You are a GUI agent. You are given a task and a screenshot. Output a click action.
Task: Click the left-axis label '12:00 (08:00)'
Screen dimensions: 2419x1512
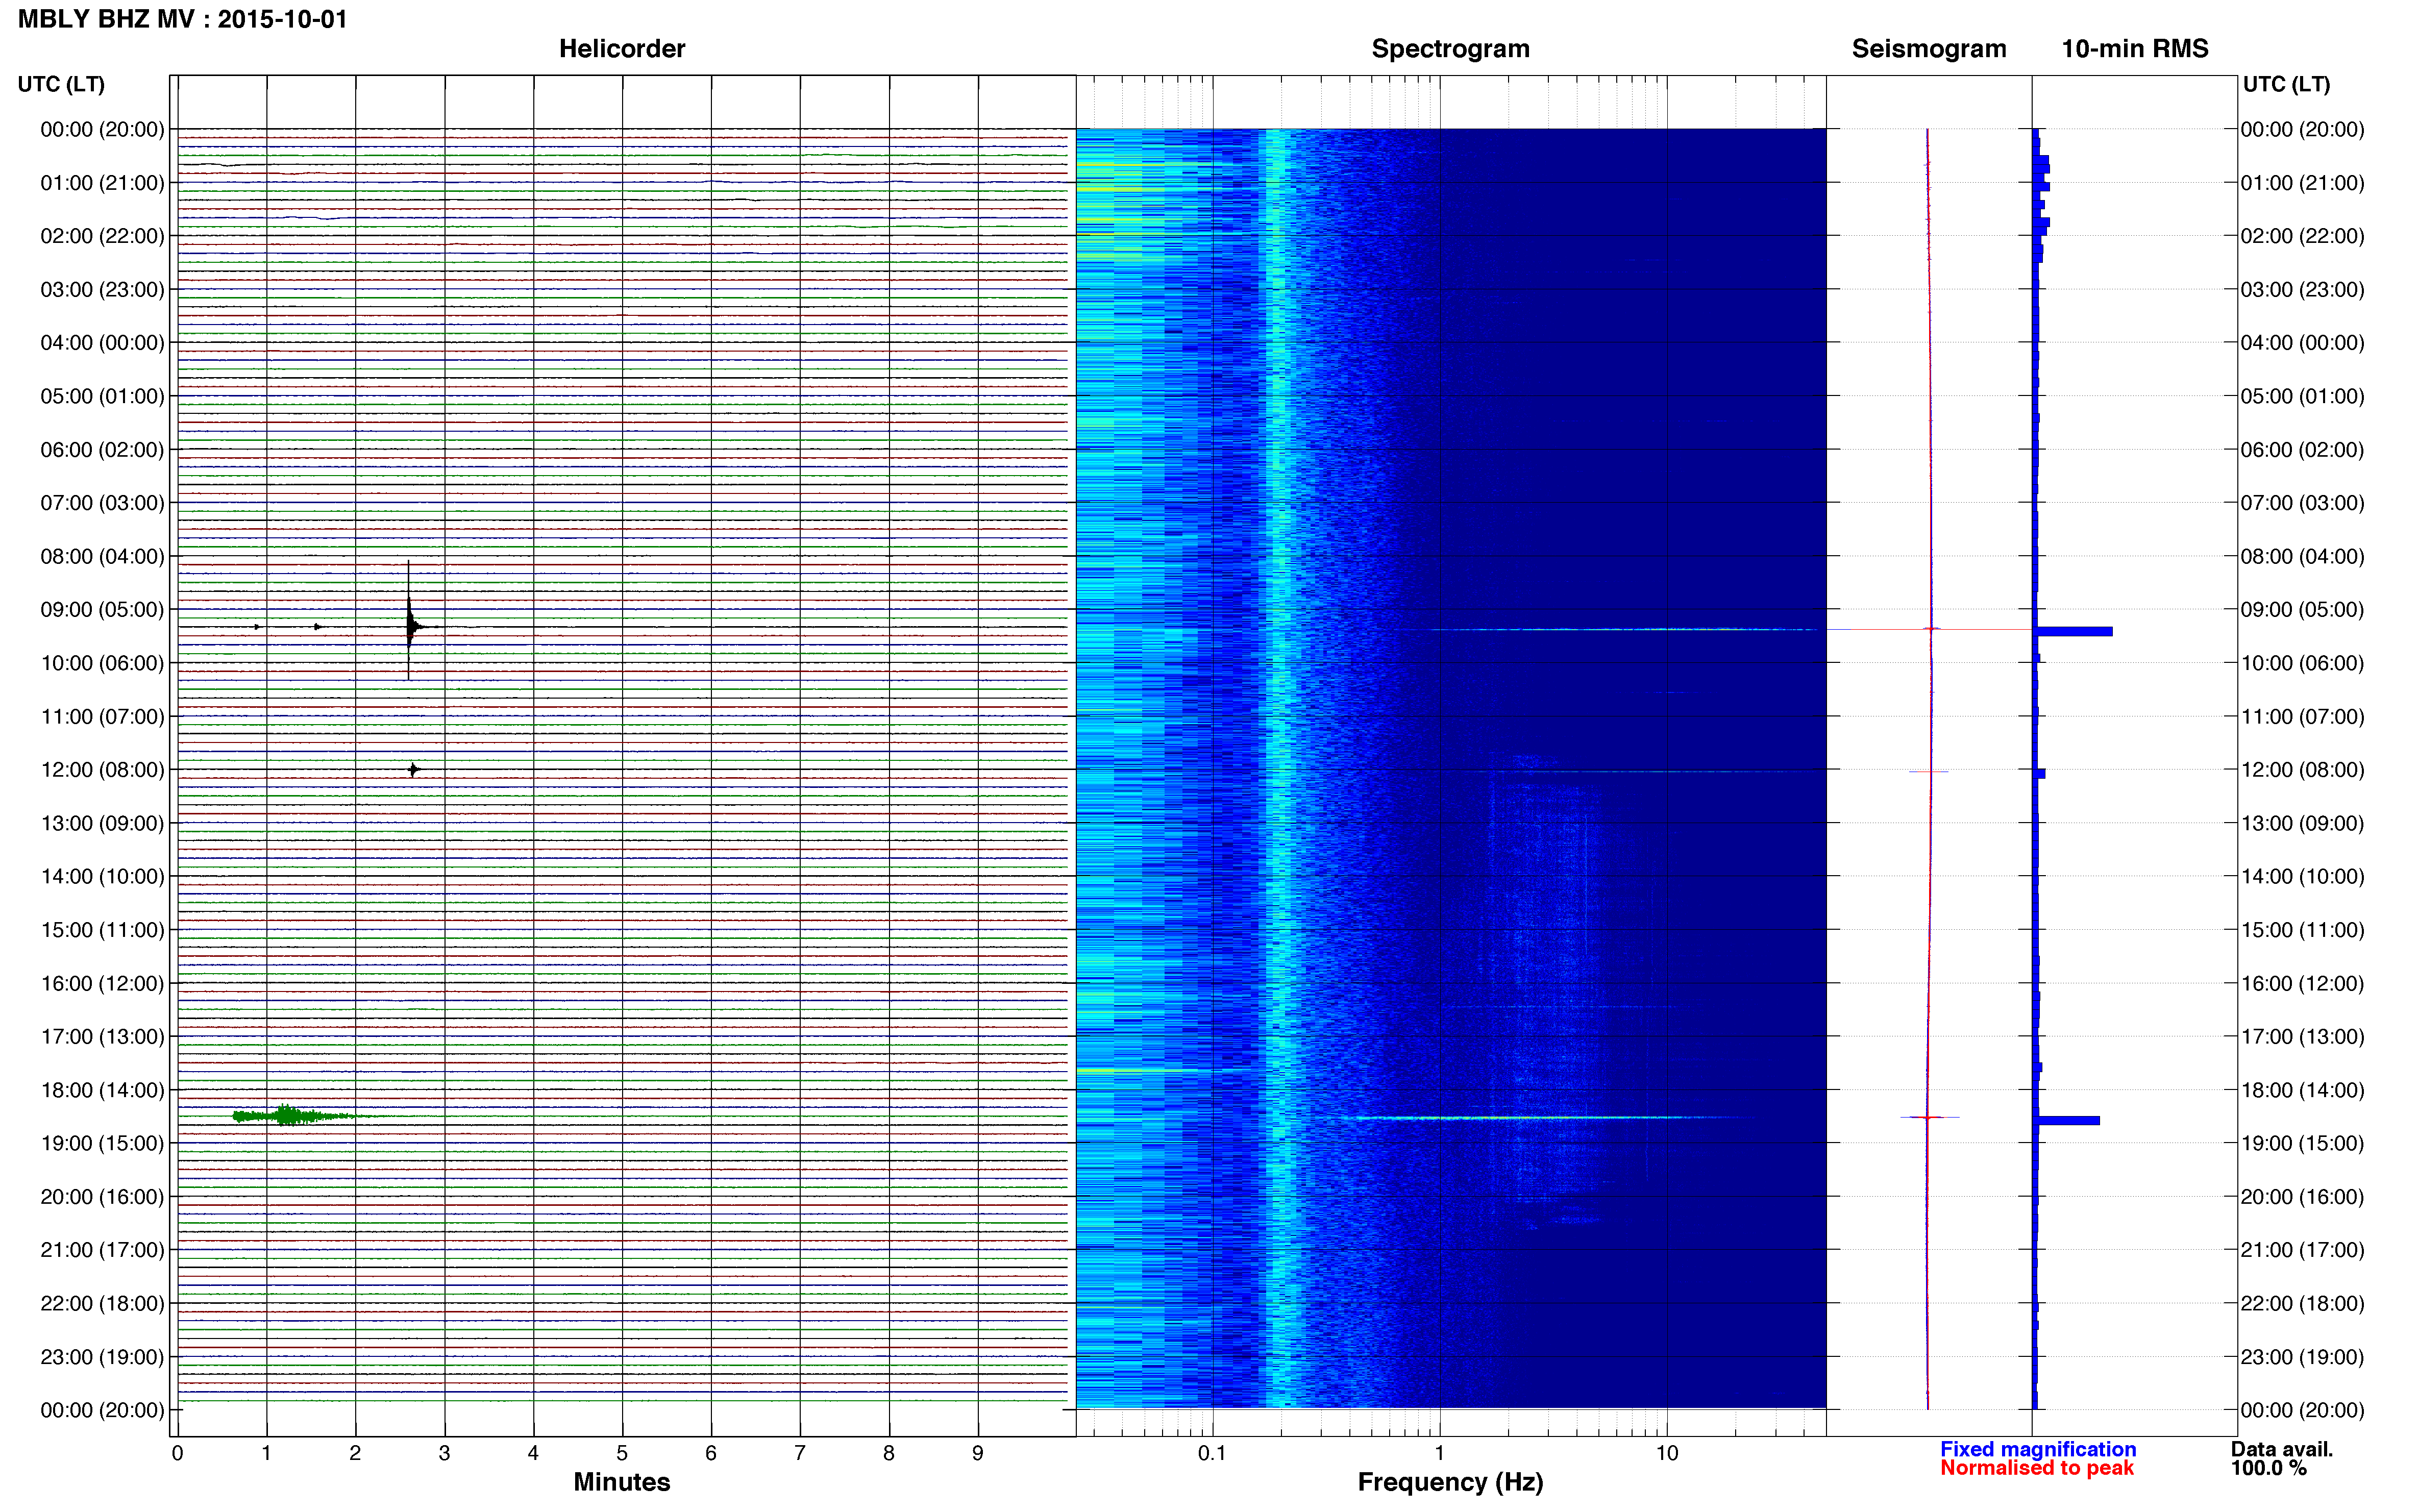click(102, 770)
